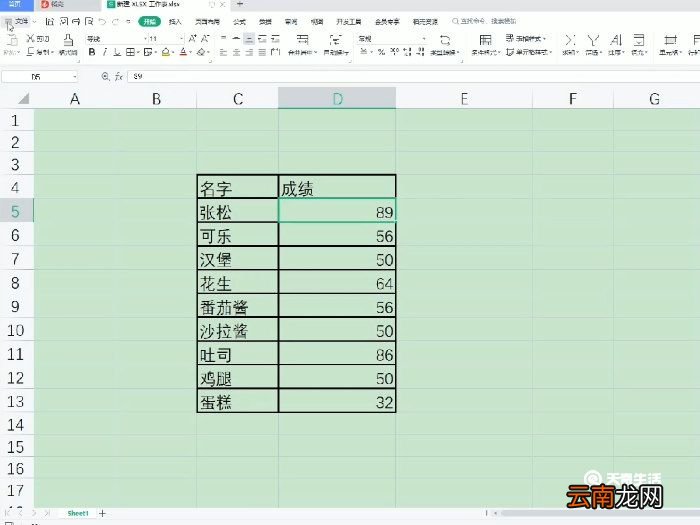The width and height of the screenshot is (700, 525).
Task: Open a new document tab with plus
Action: tap(240, 4)
